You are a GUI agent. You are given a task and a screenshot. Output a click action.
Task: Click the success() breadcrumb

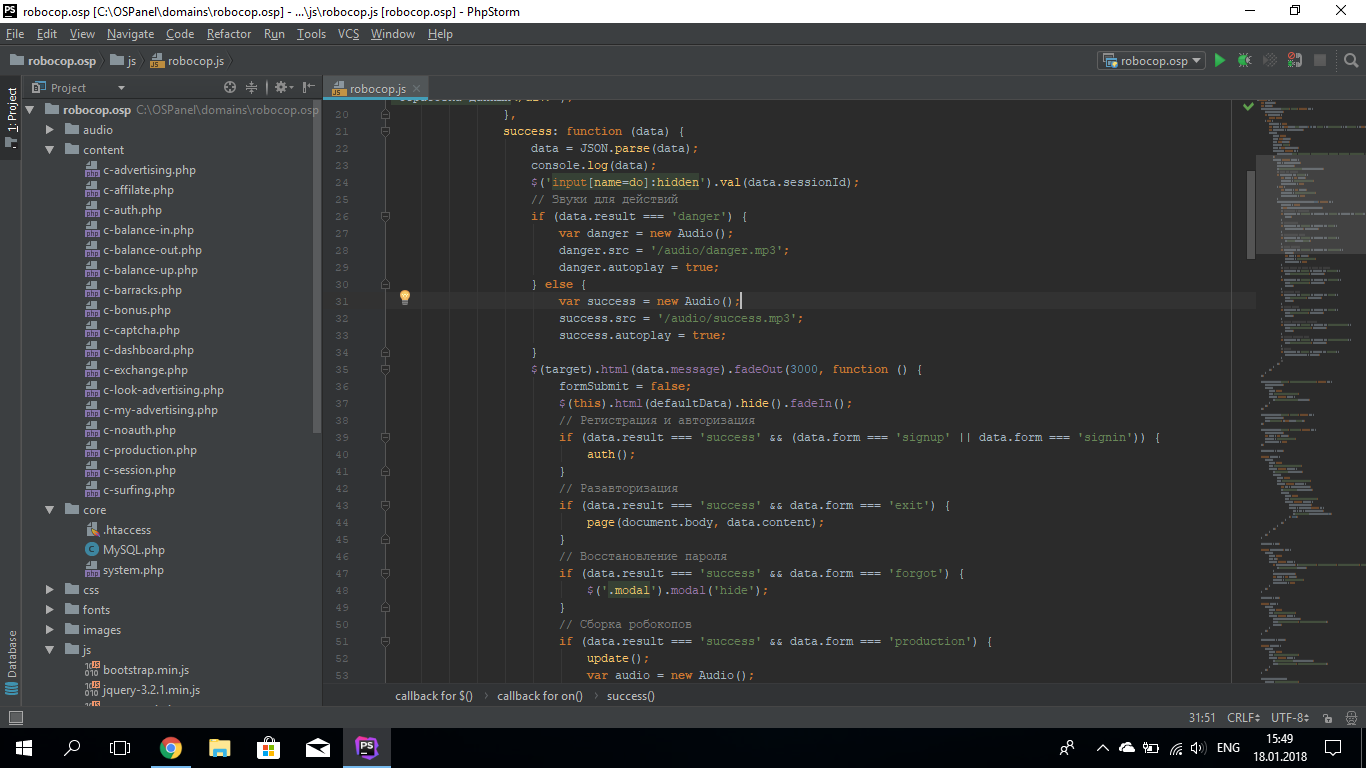tap(630, 696)
